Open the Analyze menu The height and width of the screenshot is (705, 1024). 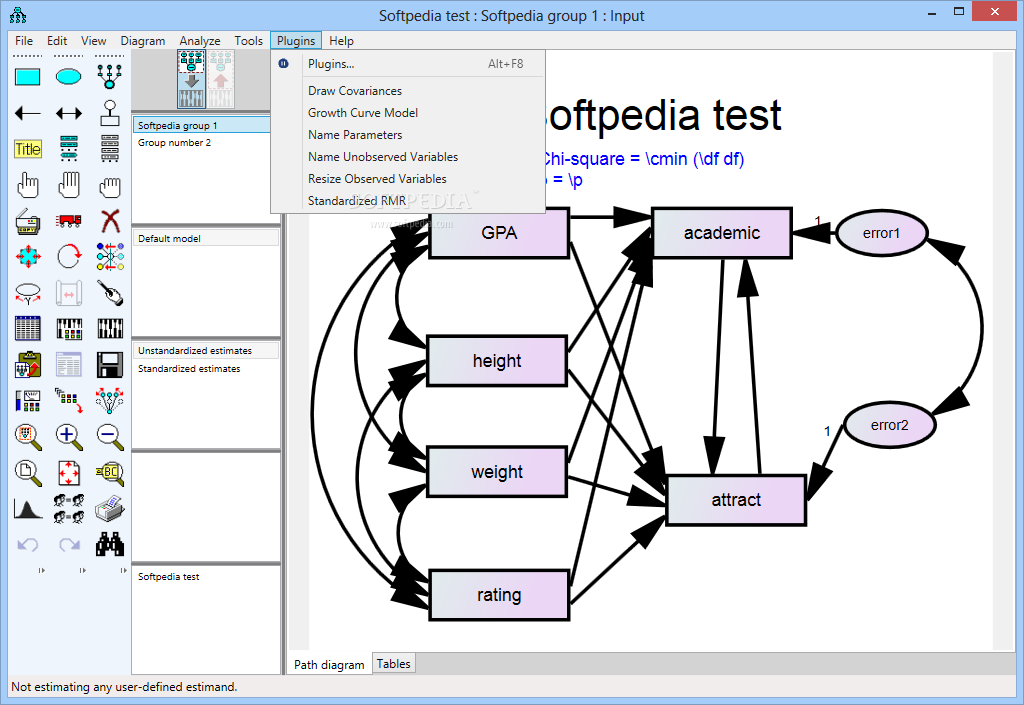pyautogui.click(x=200, y=40)
